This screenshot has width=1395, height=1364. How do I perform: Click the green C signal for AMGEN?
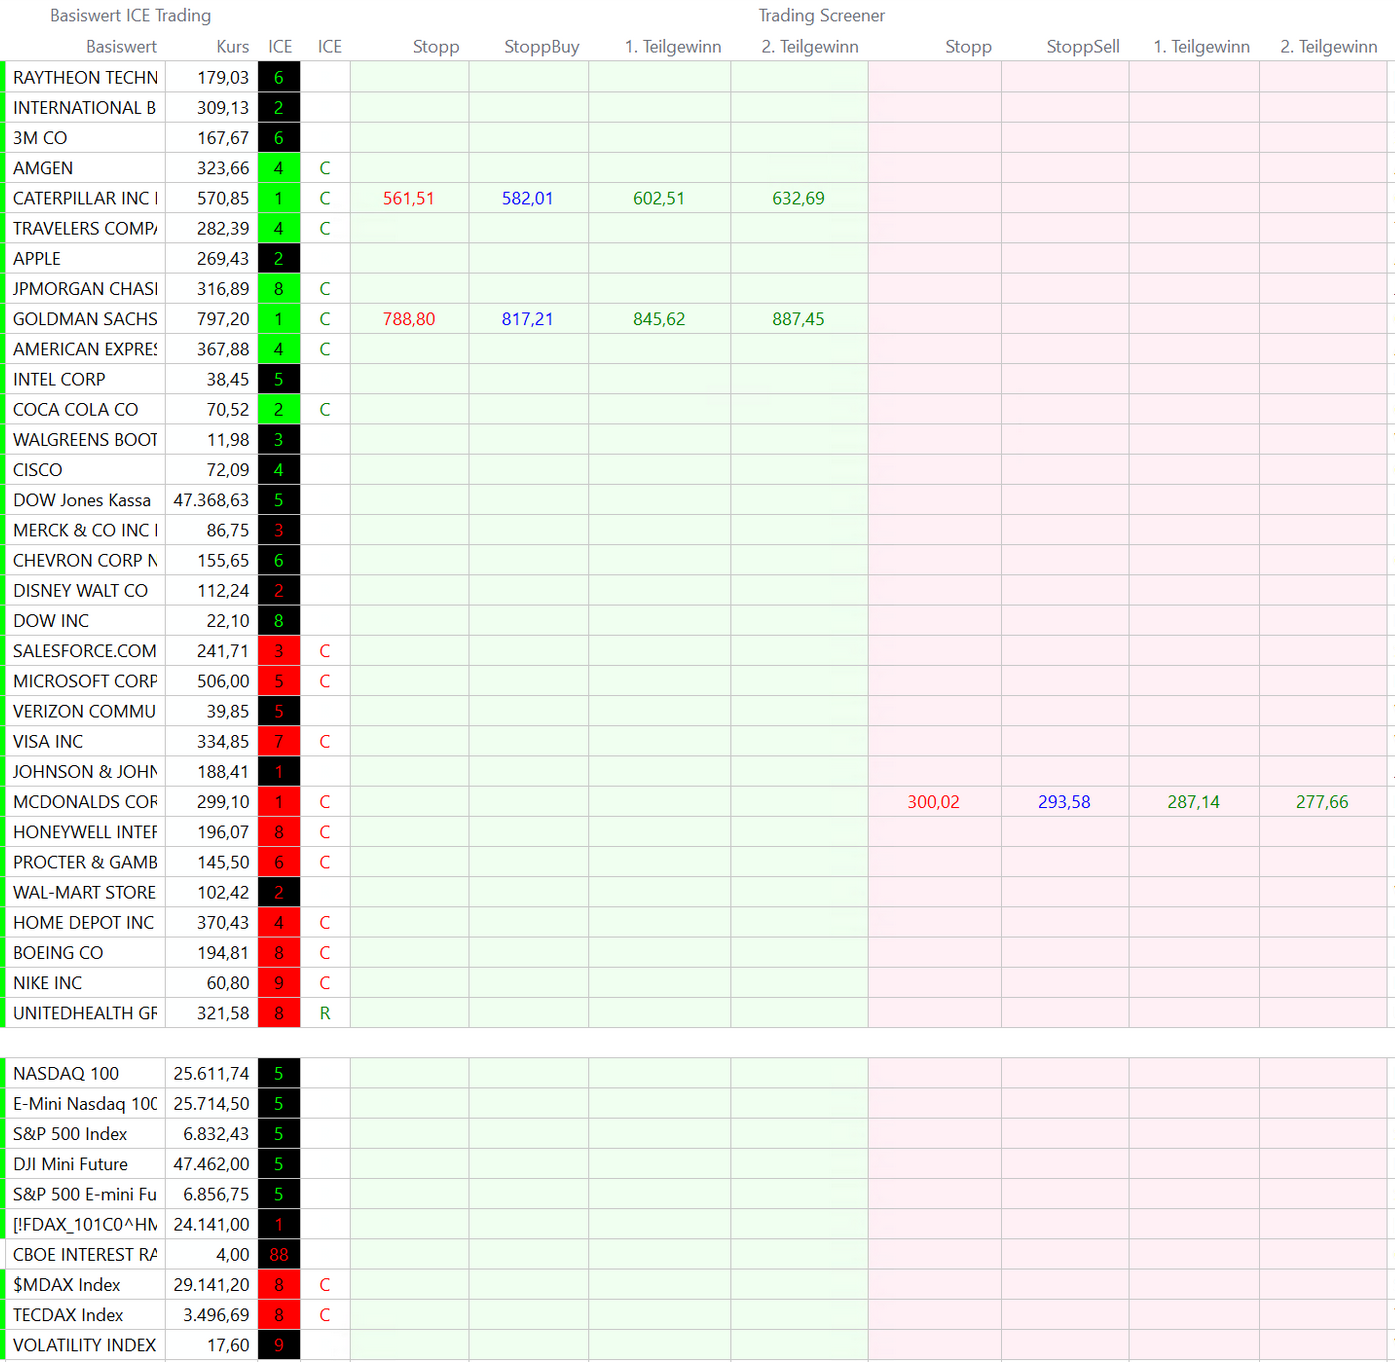tap(325, 168)
